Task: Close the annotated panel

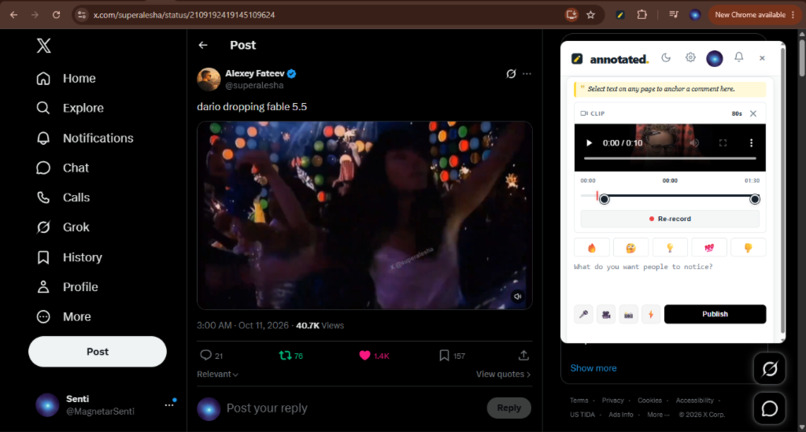Action: (762, 58)
